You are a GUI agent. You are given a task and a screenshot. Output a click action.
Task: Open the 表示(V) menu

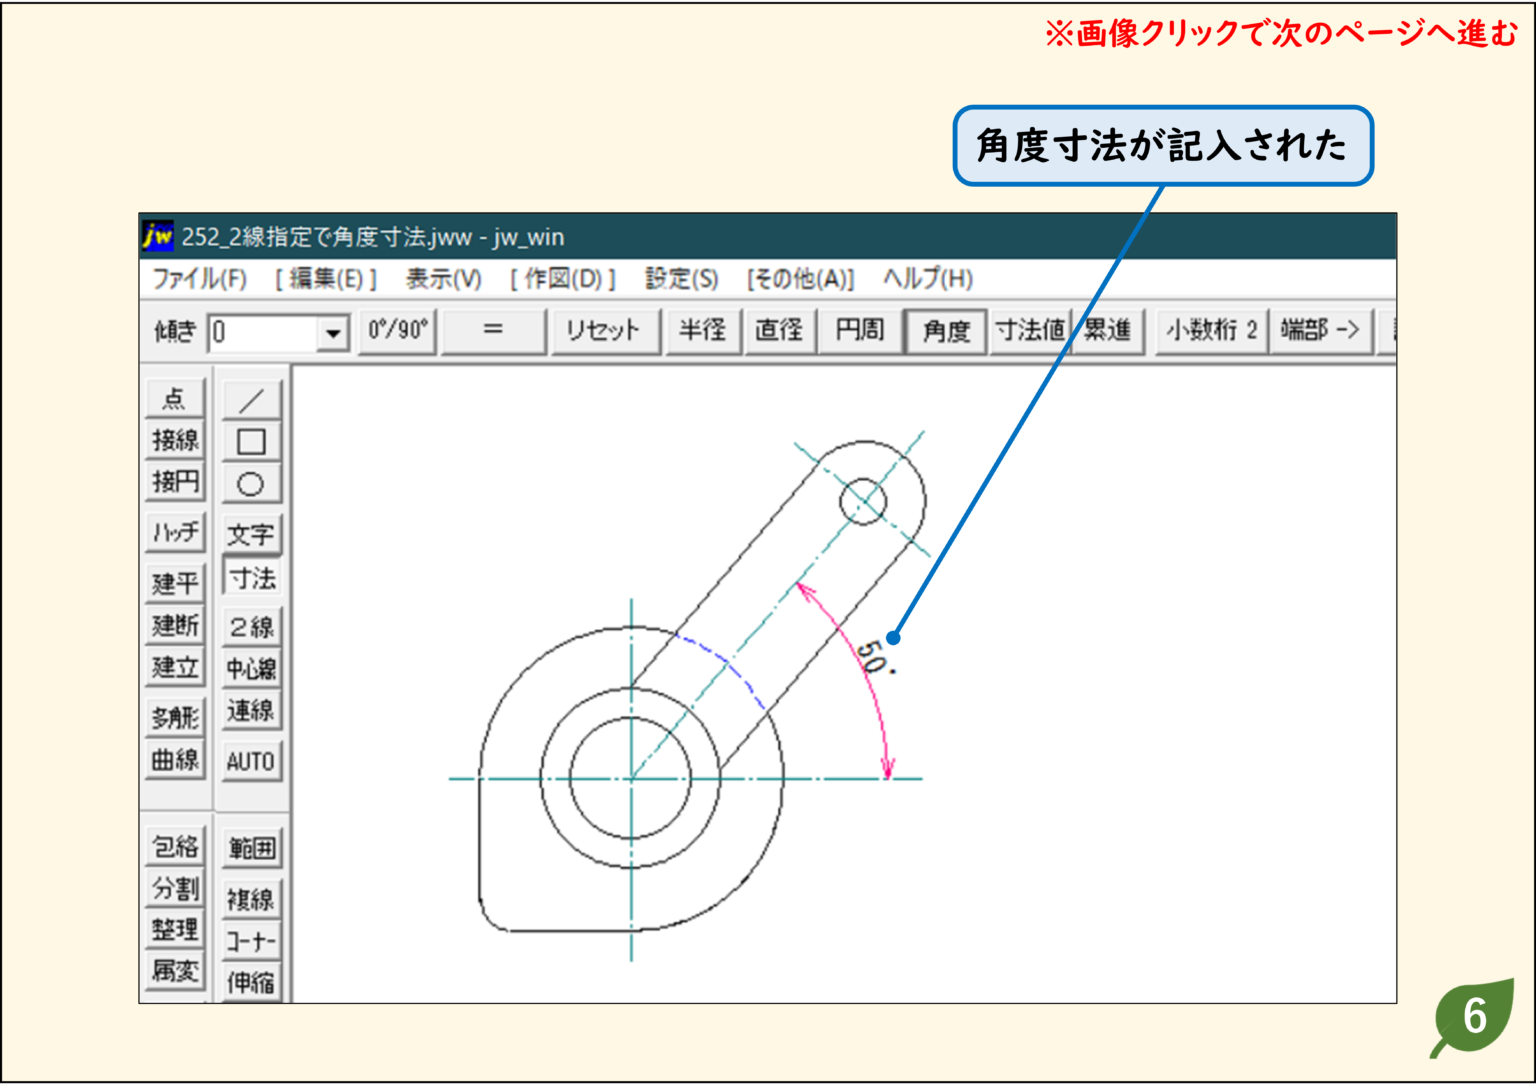[443, 280]
